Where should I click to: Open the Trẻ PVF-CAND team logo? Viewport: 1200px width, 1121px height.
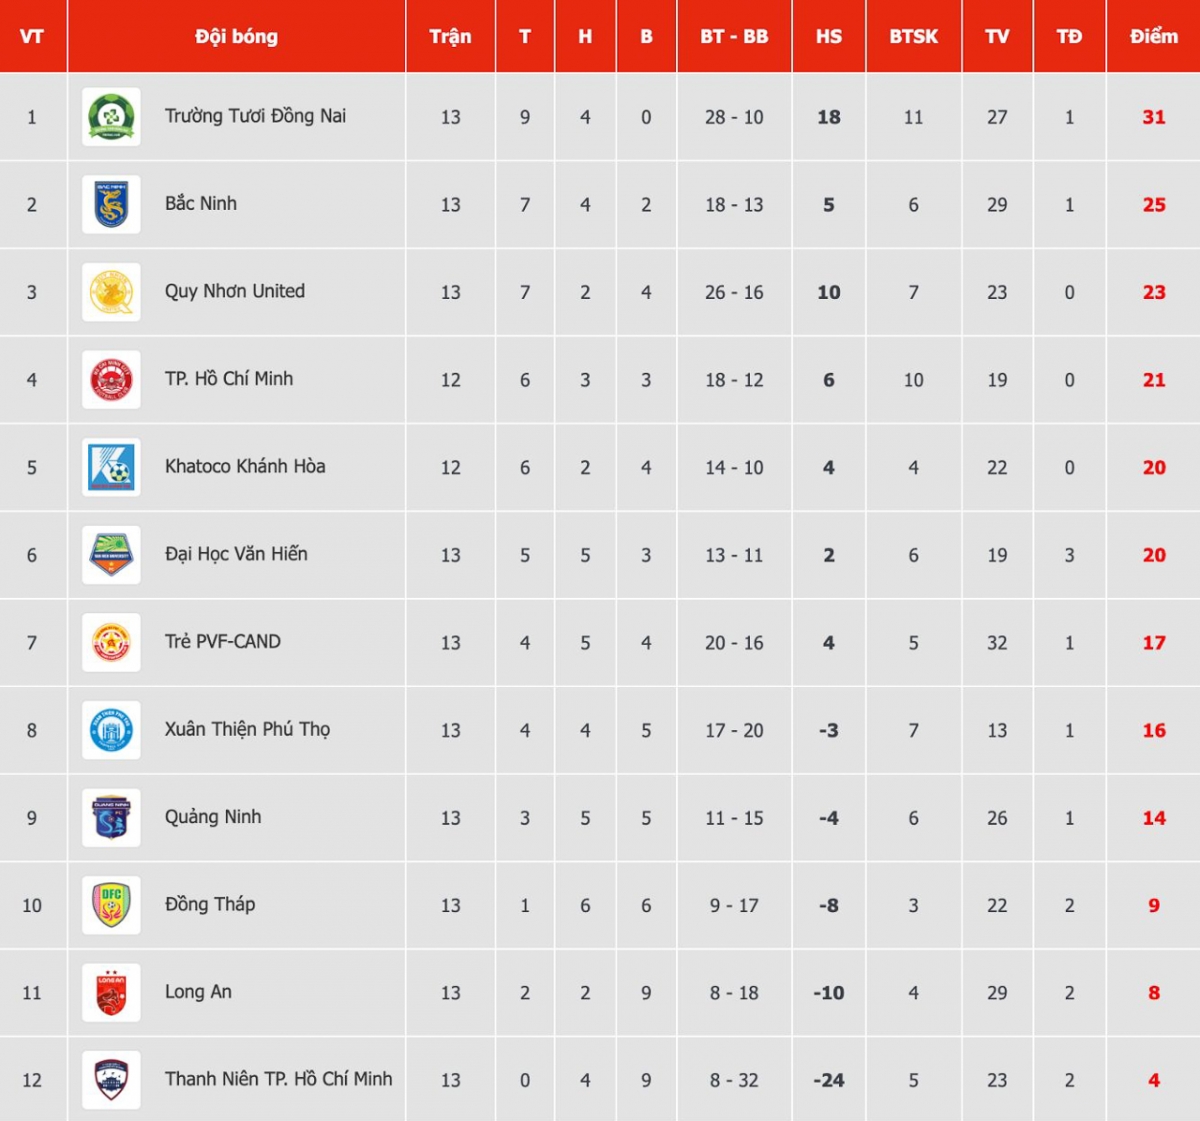[x=111, y=642]
